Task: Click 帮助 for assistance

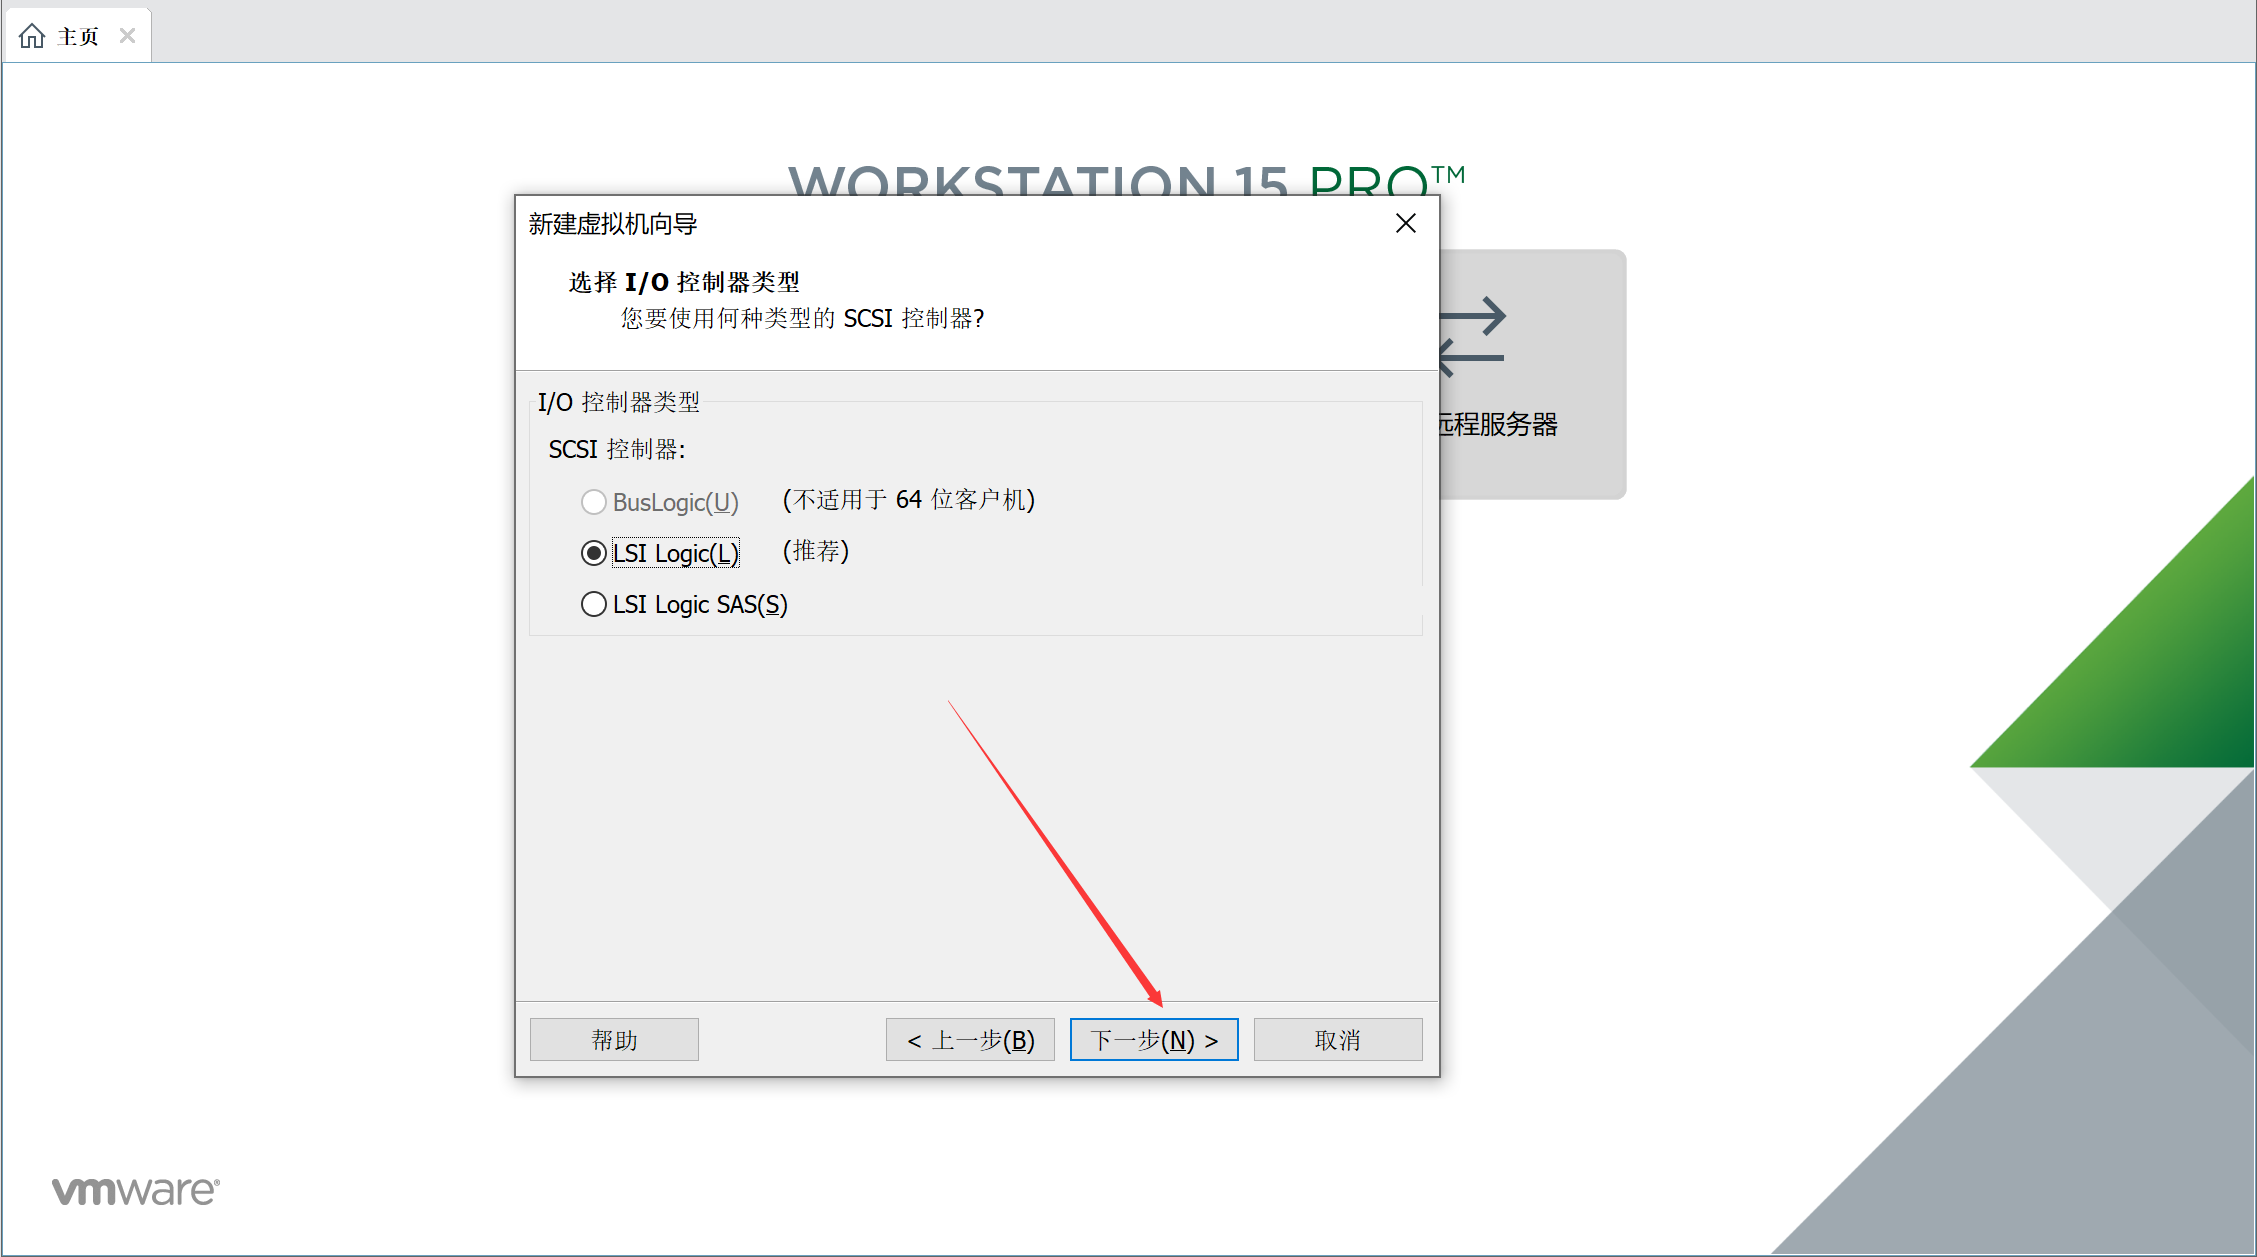Action: (613, 1039)
